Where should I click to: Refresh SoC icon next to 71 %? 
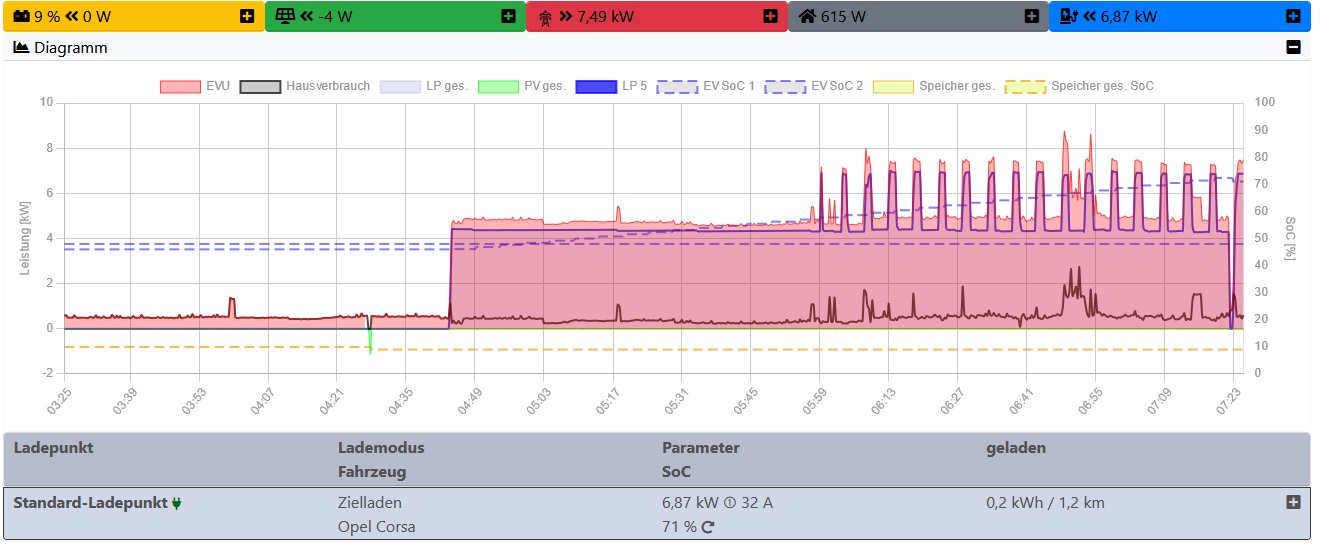pos(708,527)
